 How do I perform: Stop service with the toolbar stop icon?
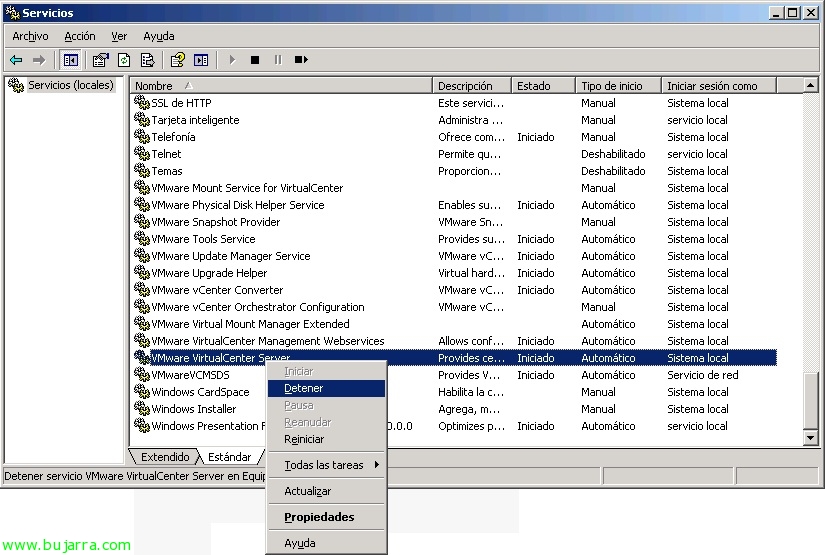[x=255, y=60]
